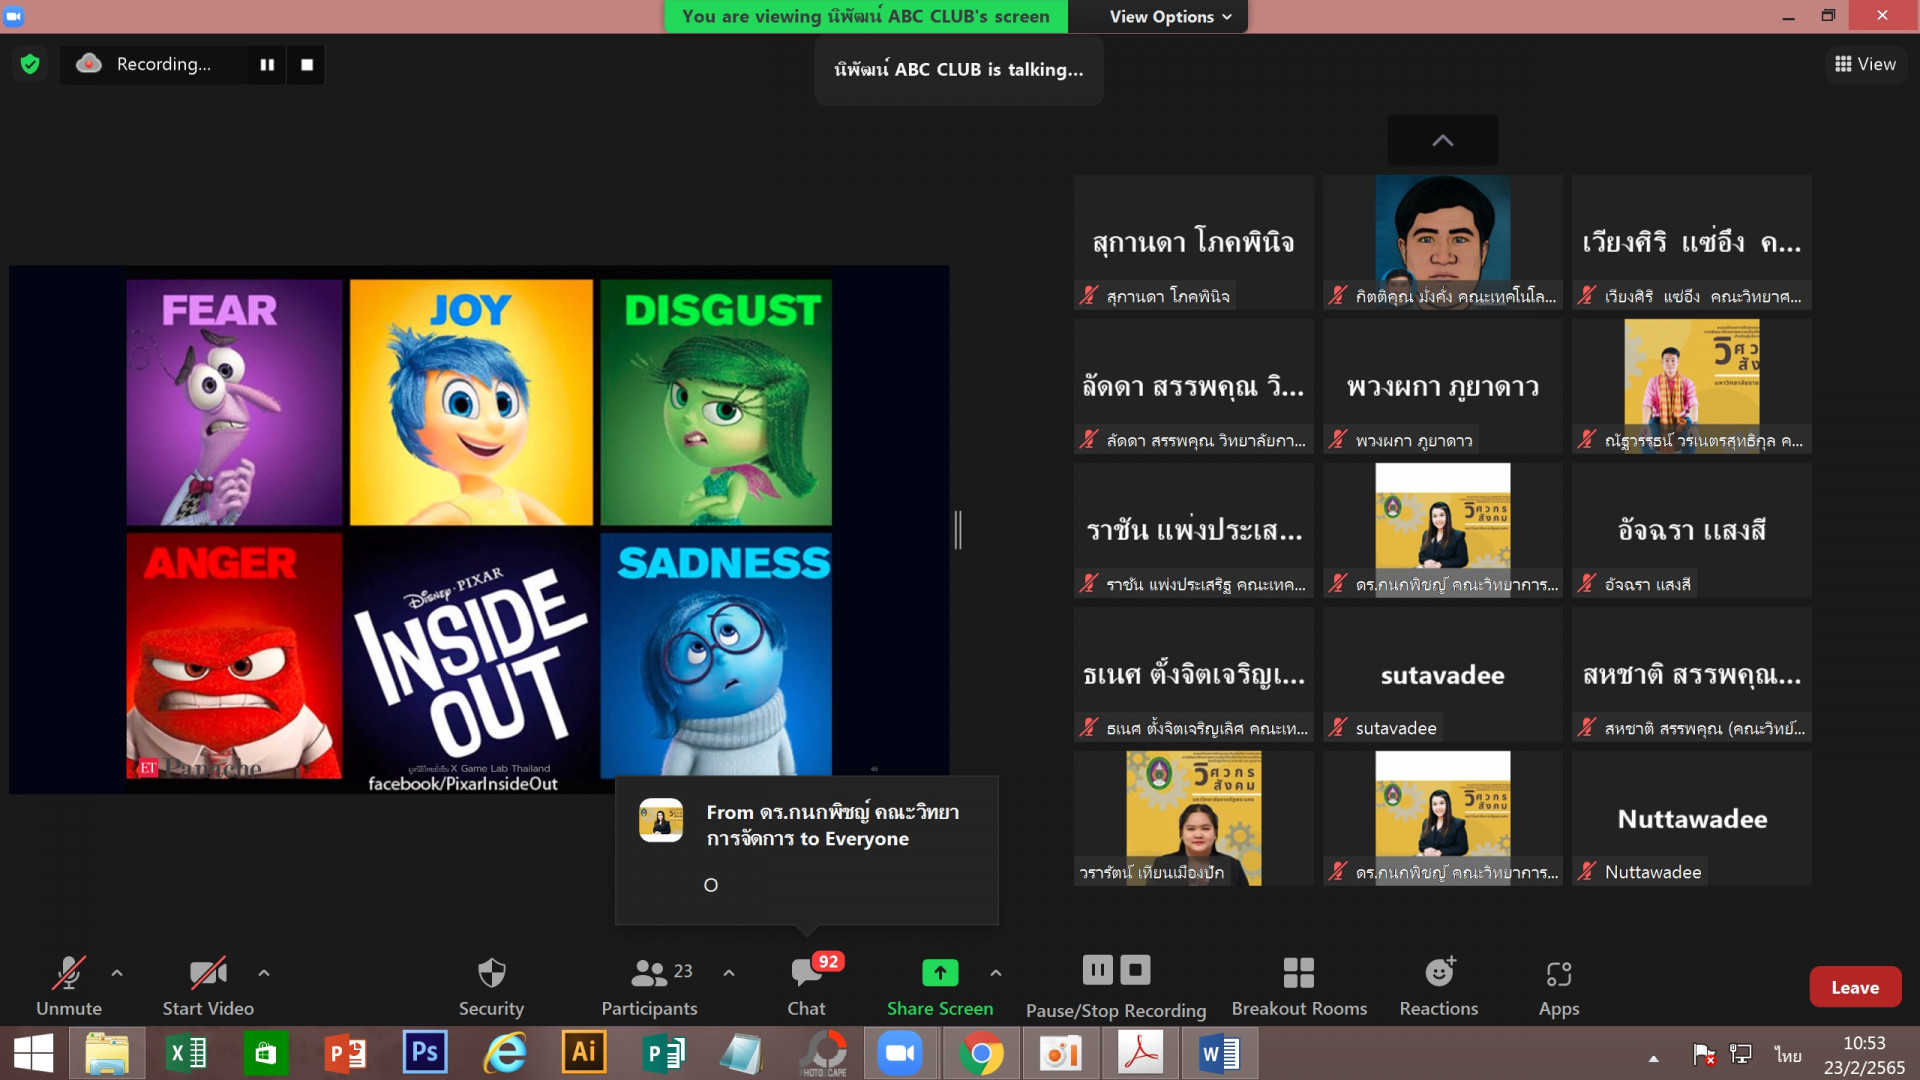Open the Microsoft Store taskbar icon
The image size is (1920, 1080).
click(265, 1053)
